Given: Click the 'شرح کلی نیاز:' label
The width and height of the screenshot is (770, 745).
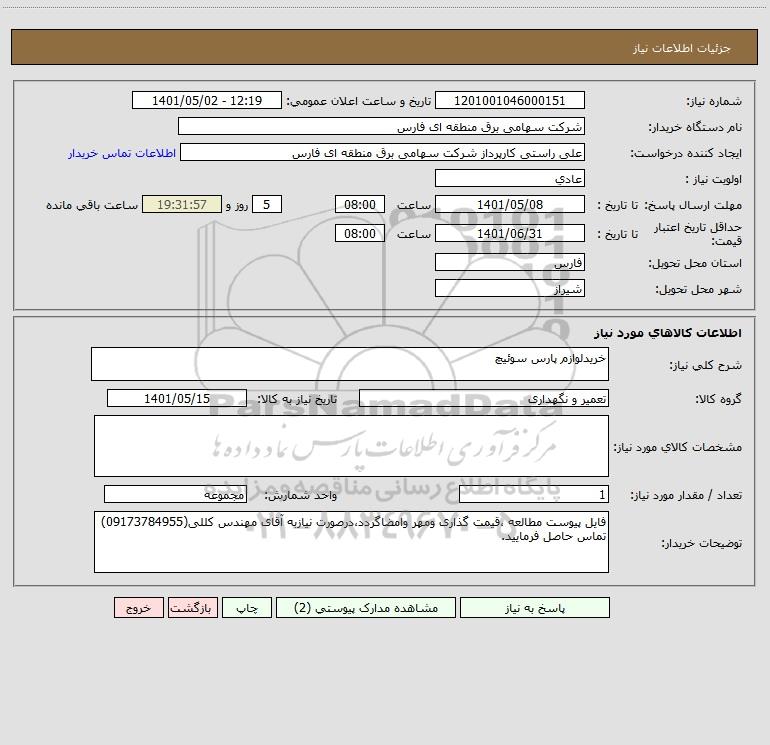Looking at the screenshot, I should (706, 365).
